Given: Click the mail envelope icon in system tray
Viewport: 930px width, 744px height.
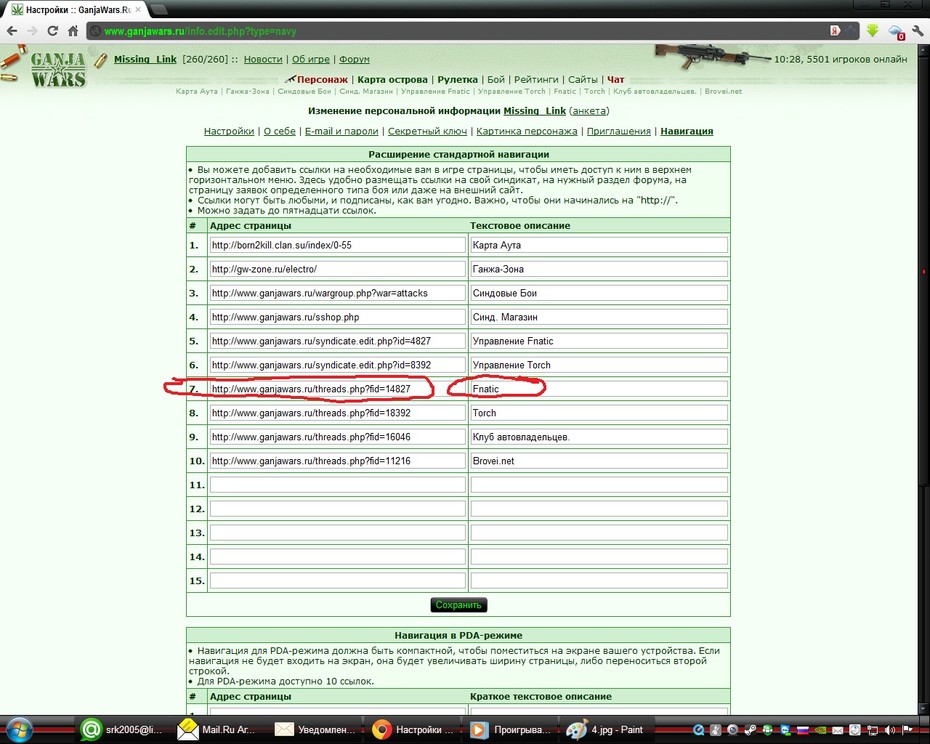Looking at the screenshot, I should [837, 730].
